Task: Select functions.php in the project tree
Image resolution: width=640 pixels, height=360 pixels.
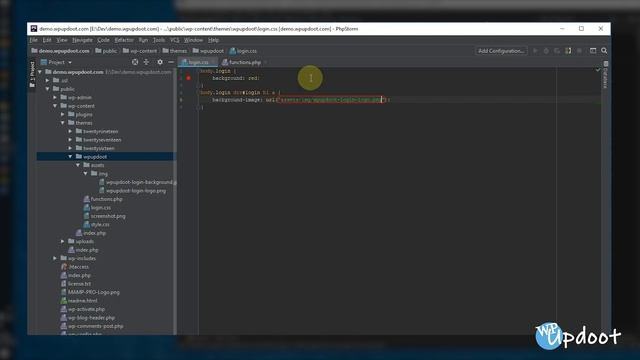Action: click(x=103, y=199)
